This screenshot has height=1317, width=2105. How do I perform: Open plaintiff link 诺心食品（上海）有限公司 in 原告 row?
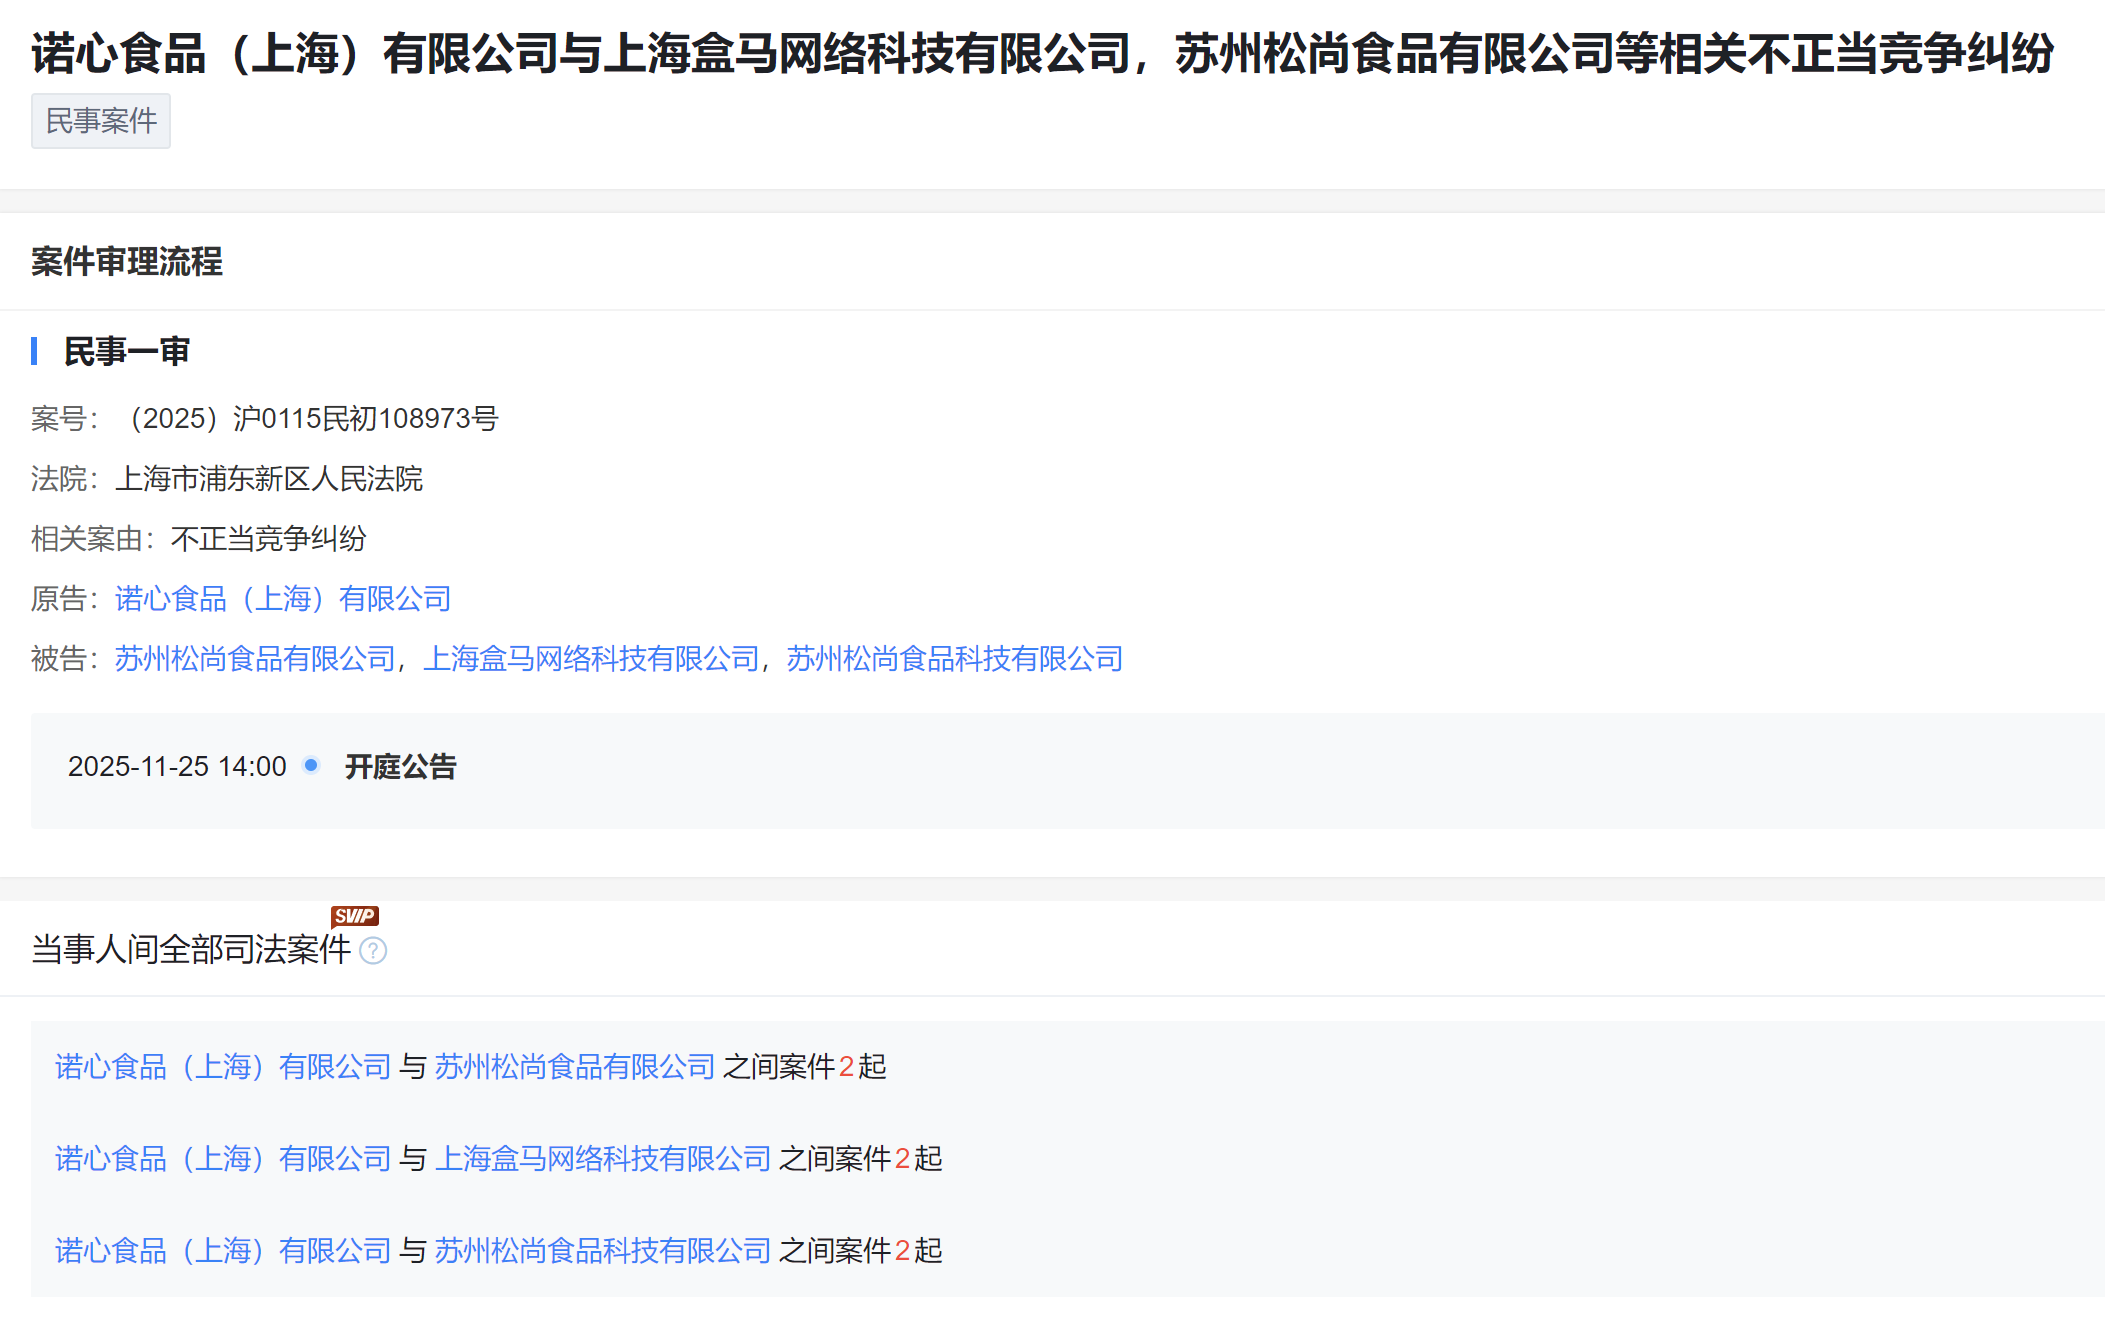point(283,599)
